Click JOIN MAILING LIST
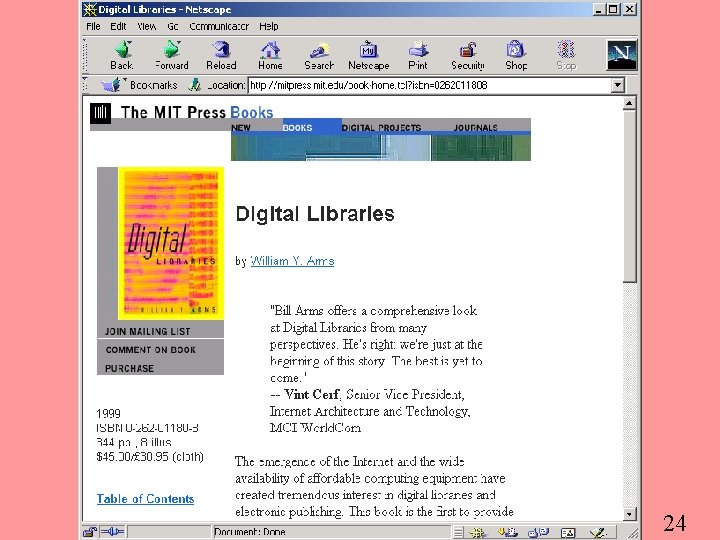 point(147,331)
